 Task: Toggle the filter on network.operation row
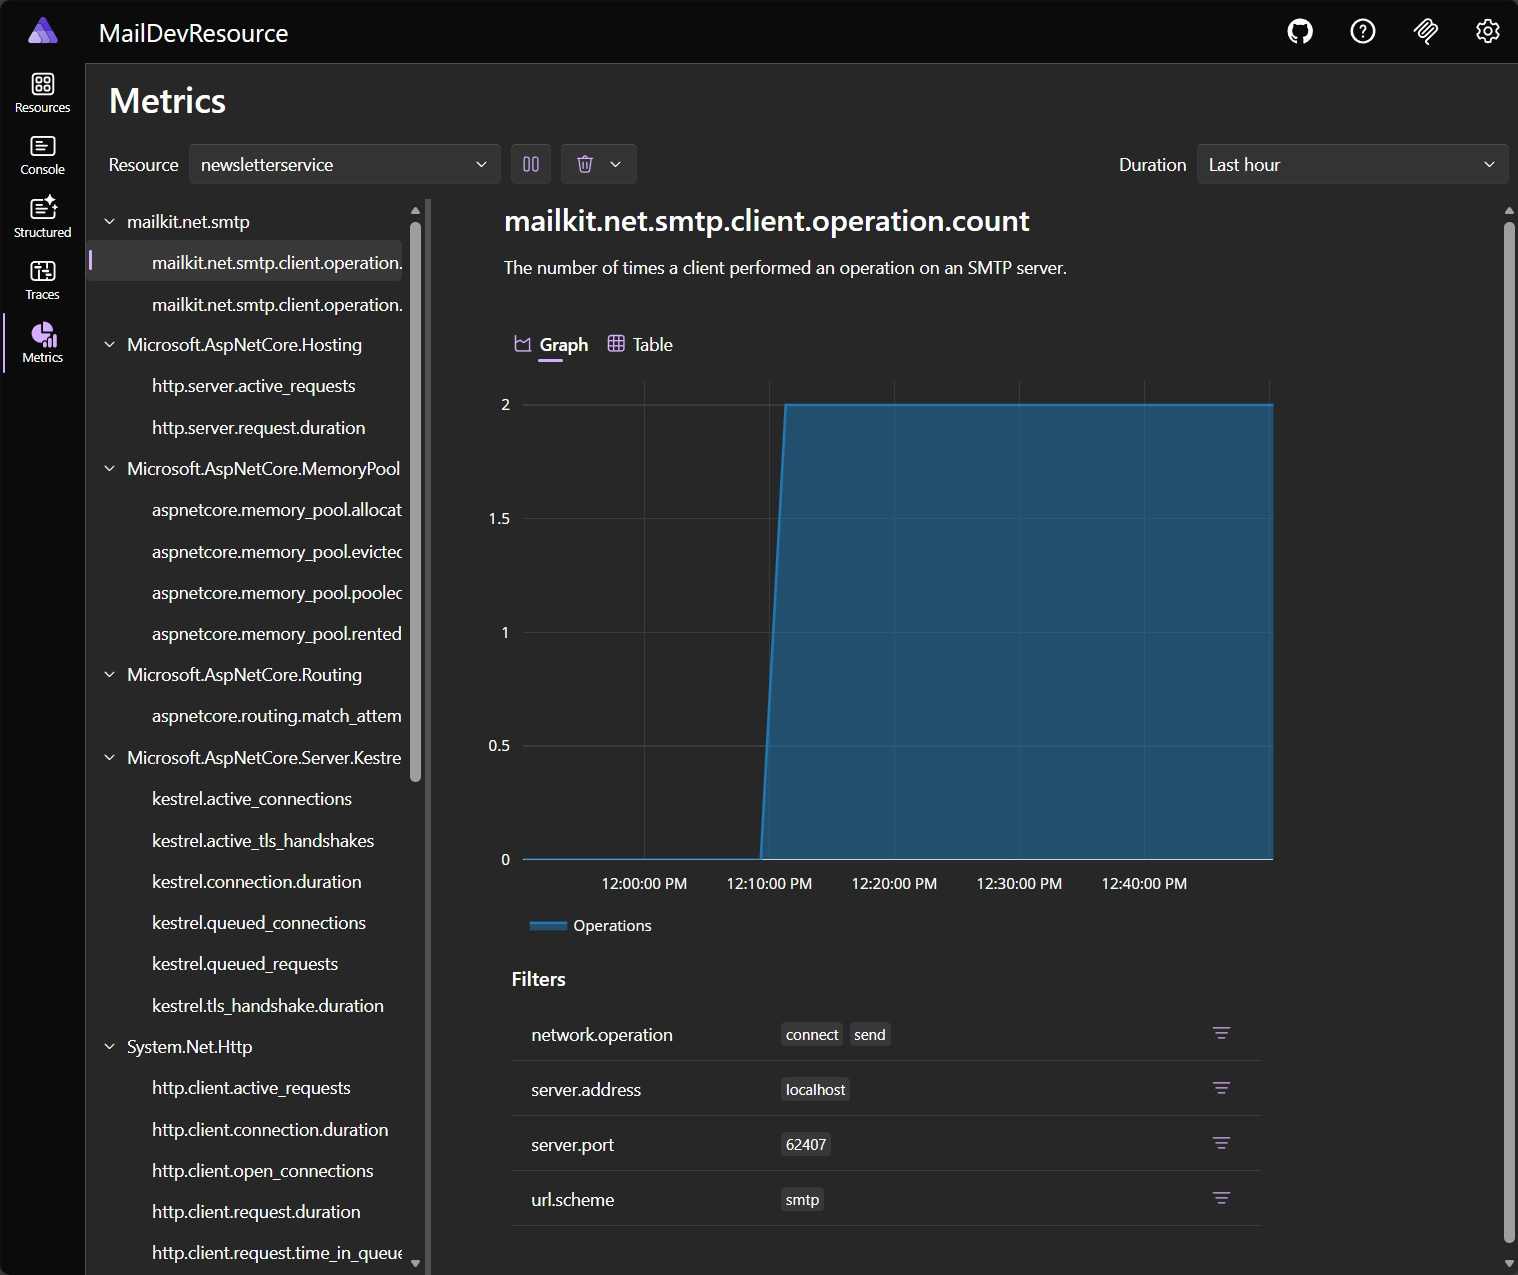coord(1222,1033)
